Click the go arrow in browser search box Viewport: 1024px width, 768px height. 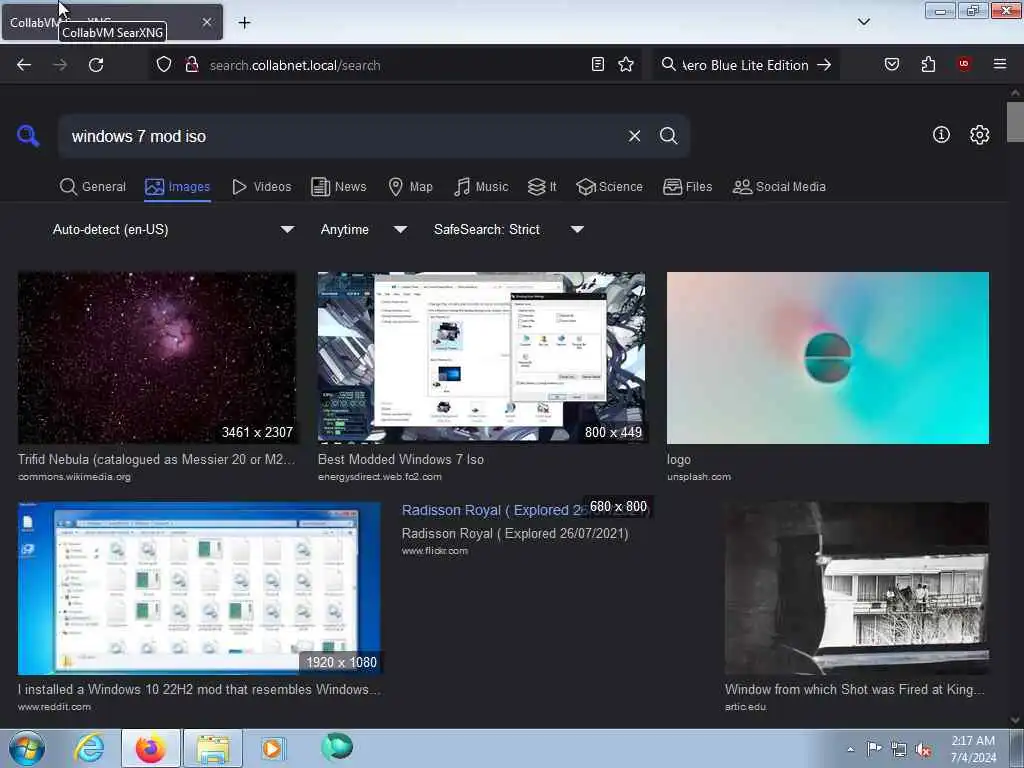(x=824, y=65)
